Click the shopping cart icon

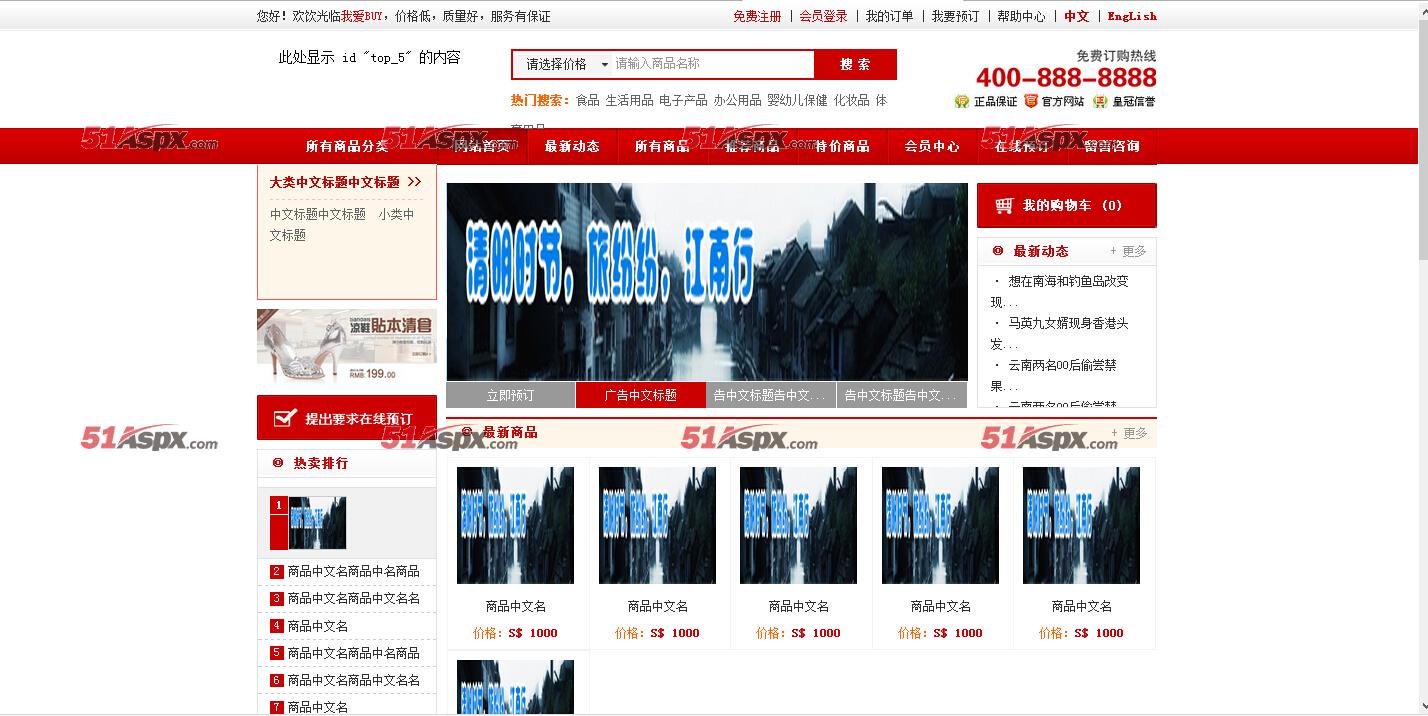(x=1004, y=206)
